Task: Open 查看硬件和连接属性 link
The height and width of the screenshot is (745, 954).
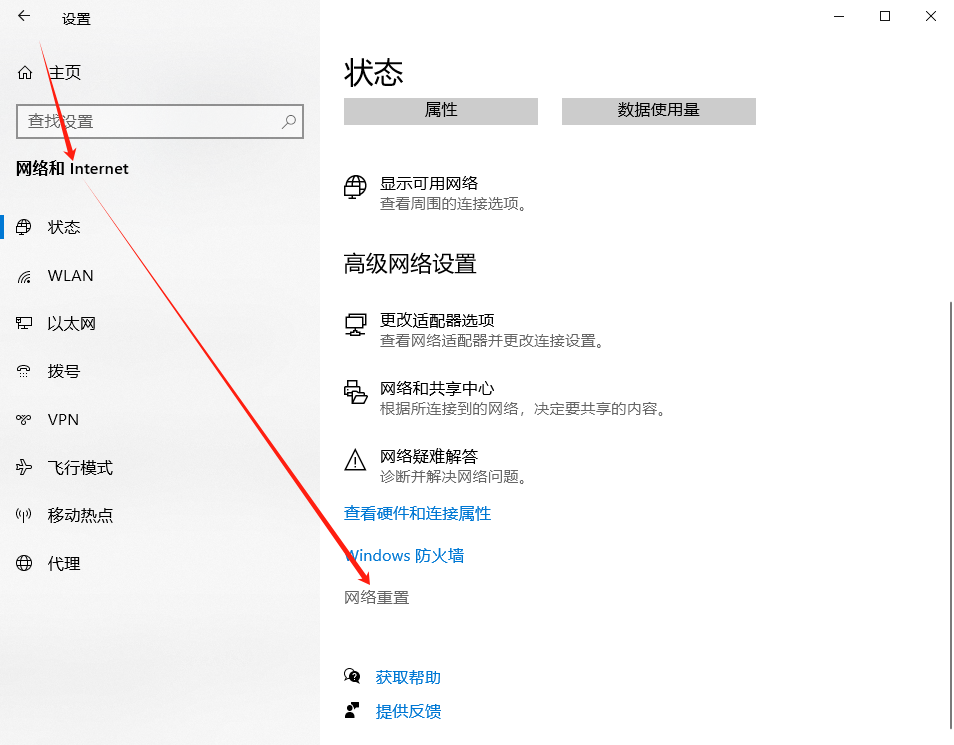Action: point(417,514)
